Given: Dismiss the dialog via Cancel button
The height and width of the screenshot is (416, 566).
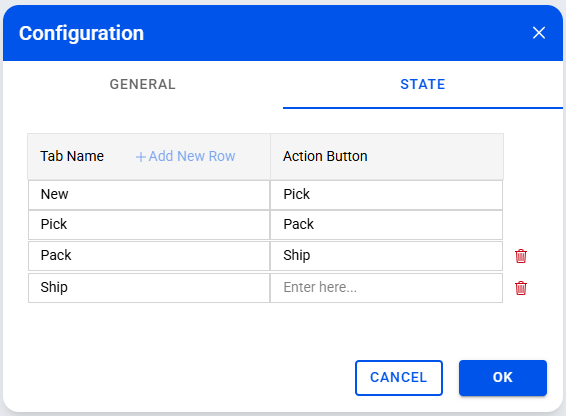Looking at the screenshot, I should tap(399, 377).
